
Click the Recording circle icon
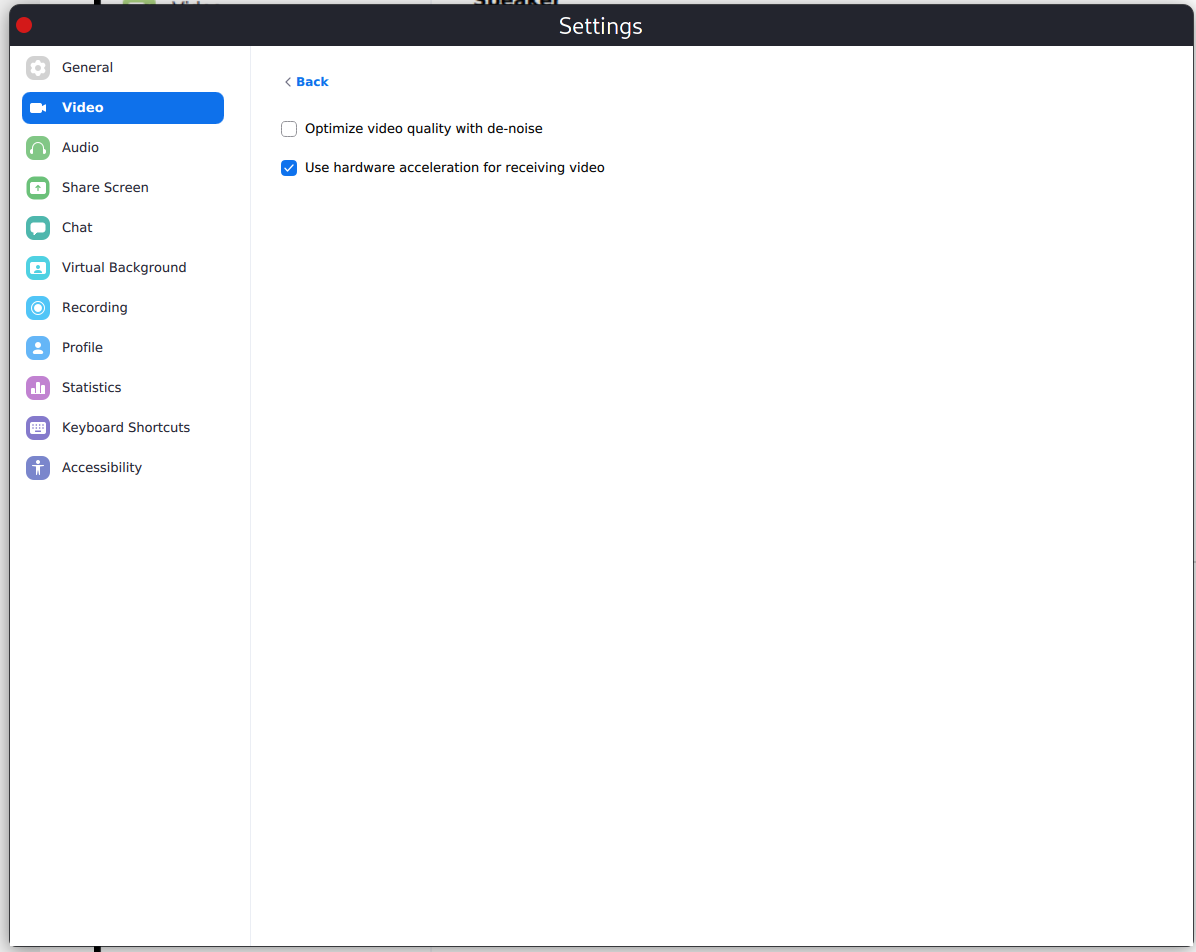(x=38, y=307)
